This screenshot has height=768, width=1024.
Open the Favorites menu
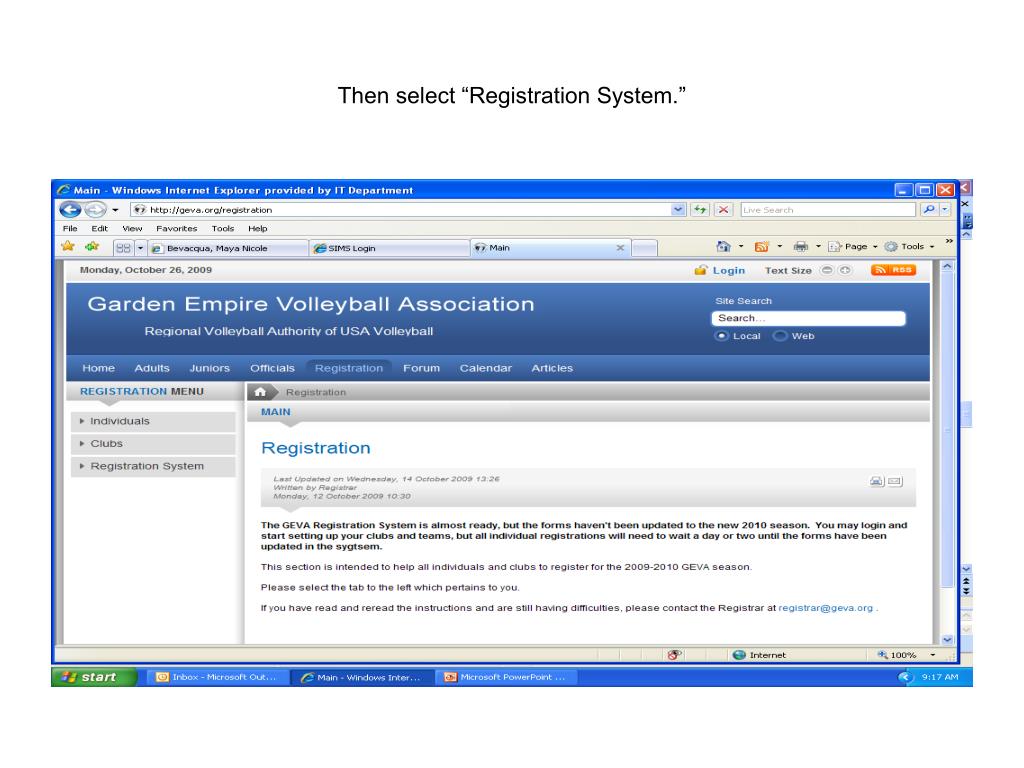[x=176, y=229]
